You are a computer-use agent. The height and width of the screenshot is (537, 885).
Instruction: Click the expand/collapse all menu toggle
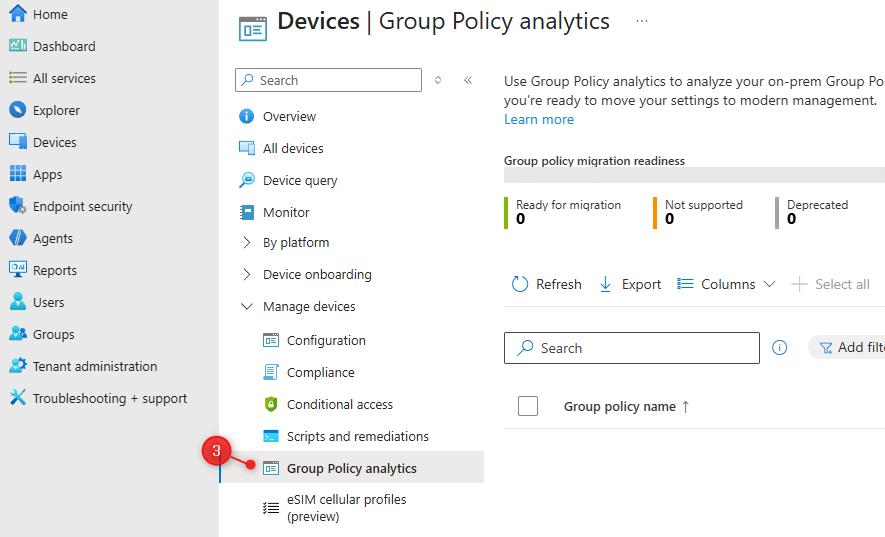tap(438, 80)
